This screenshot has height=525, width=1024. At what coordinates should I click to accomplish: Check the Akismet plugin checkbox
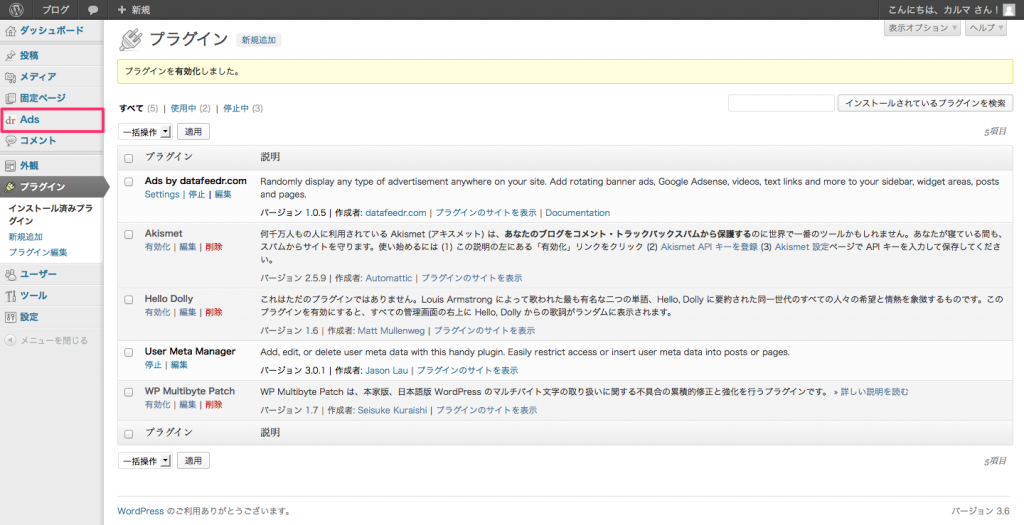(129, 234)
